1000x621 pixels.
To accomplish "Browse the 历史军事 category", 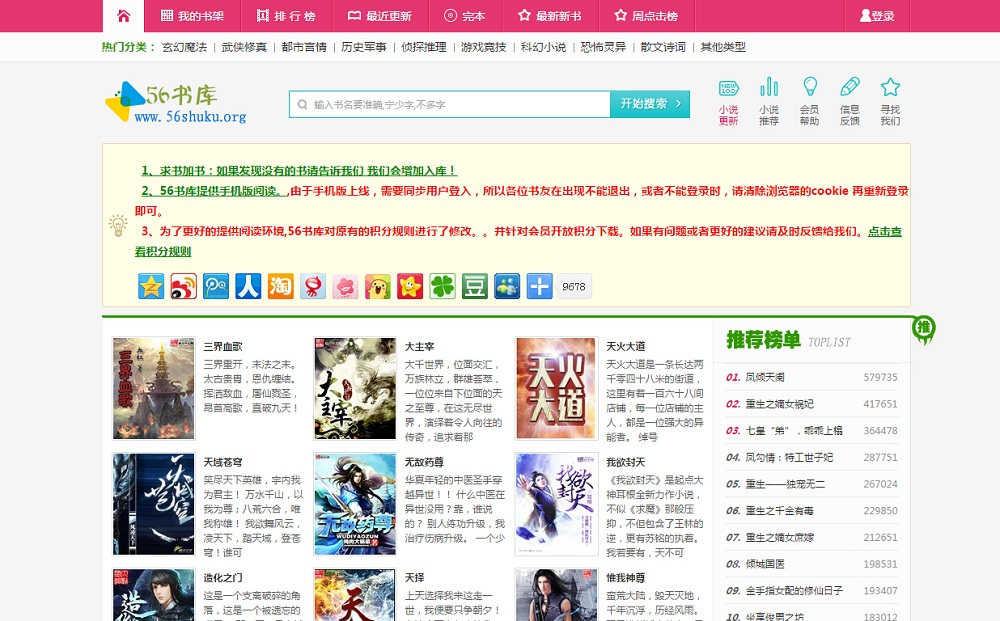I will [x=364, y=47].
